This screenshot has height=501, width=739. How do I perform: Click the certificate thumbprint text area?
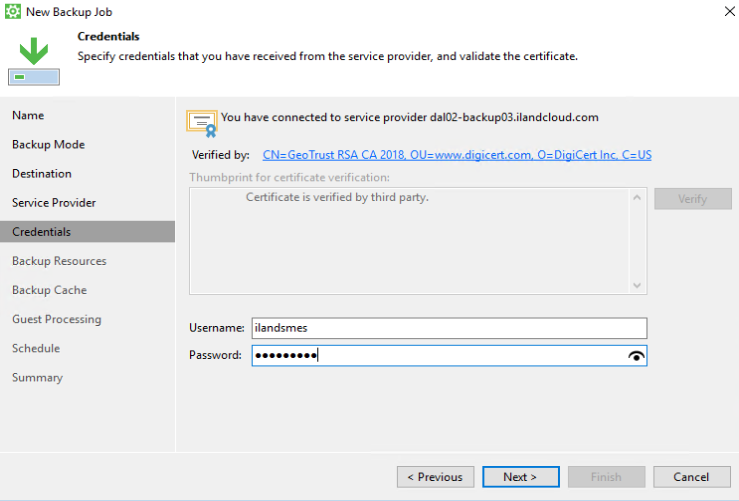[x=410, y=240]
